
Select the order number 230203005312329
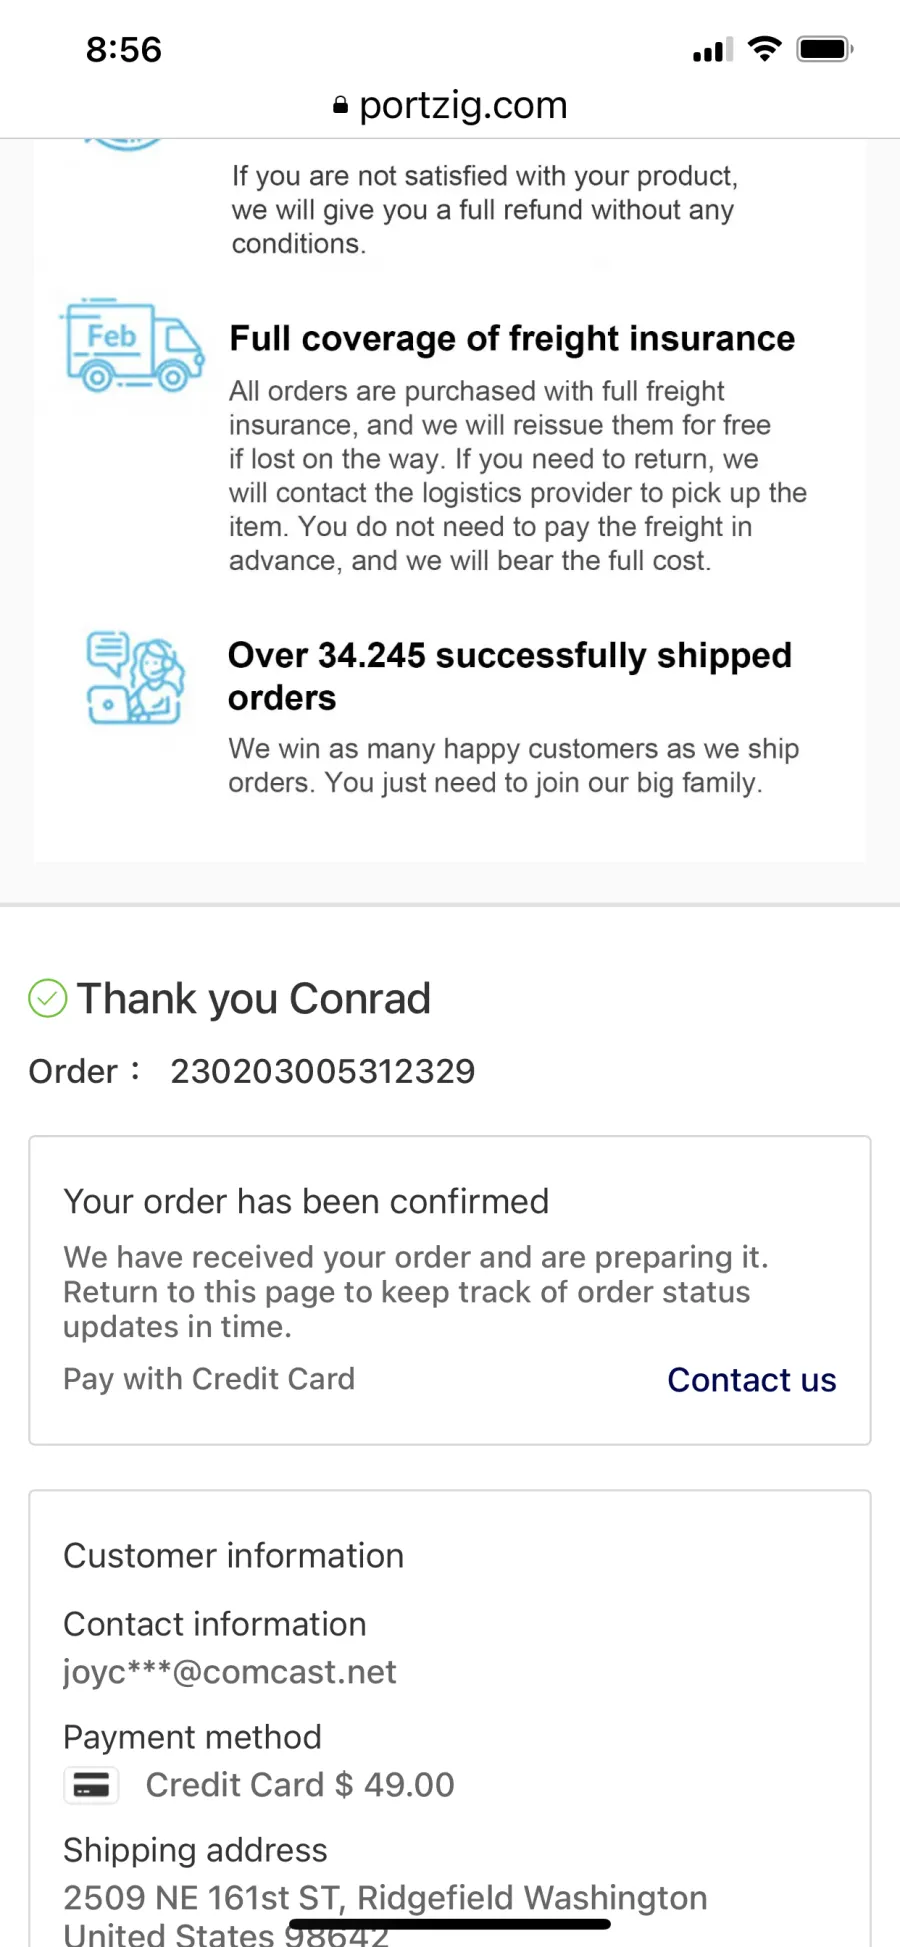[323, 1071]
